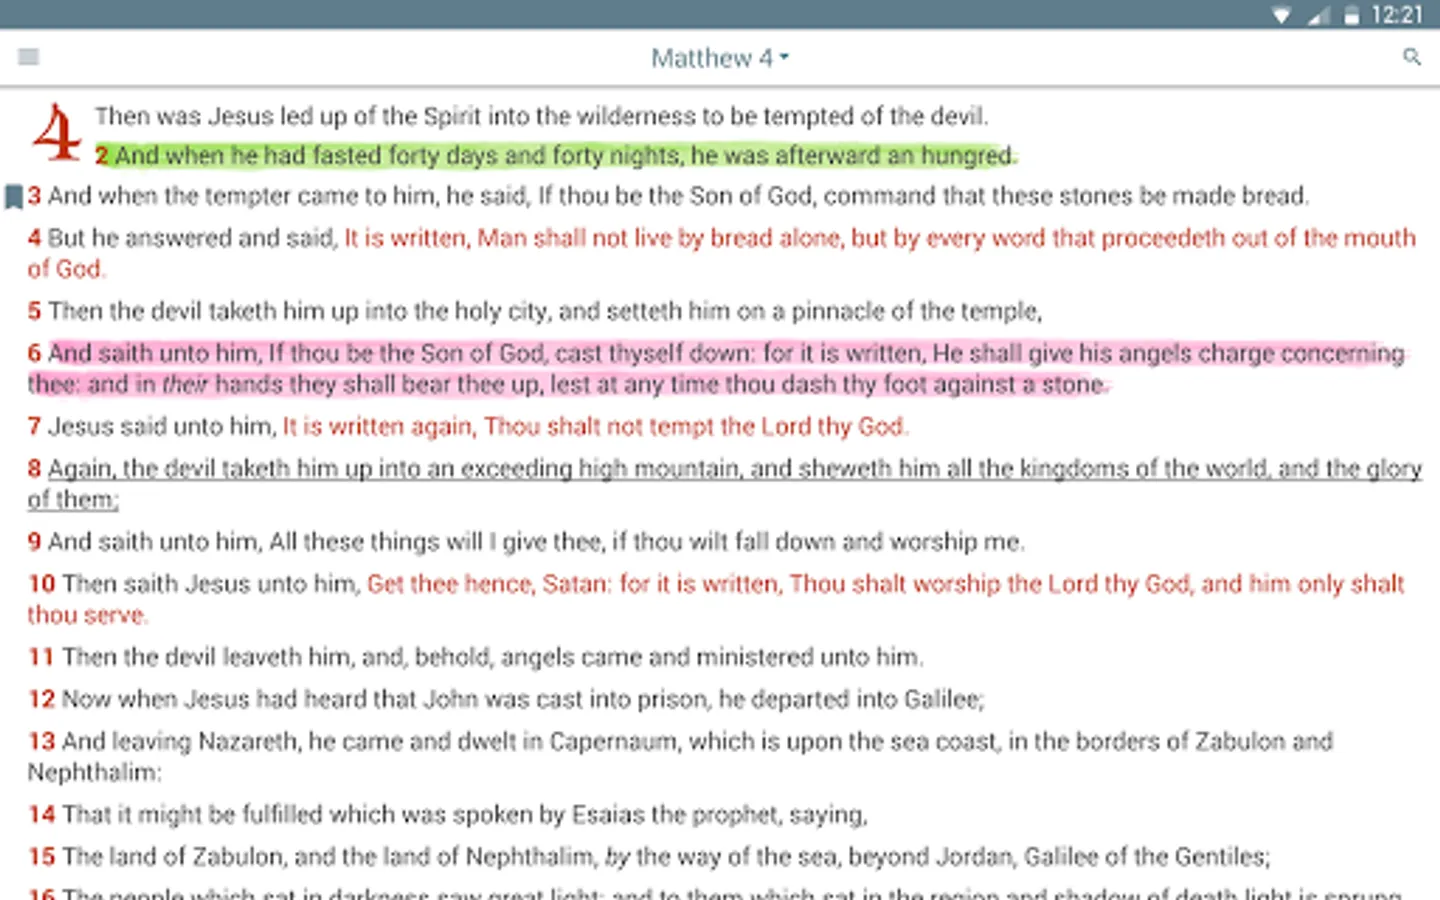Tap the bookmark icon beside verse 3
Viewport: 1440px width, 900px height.
click(13, 196)
